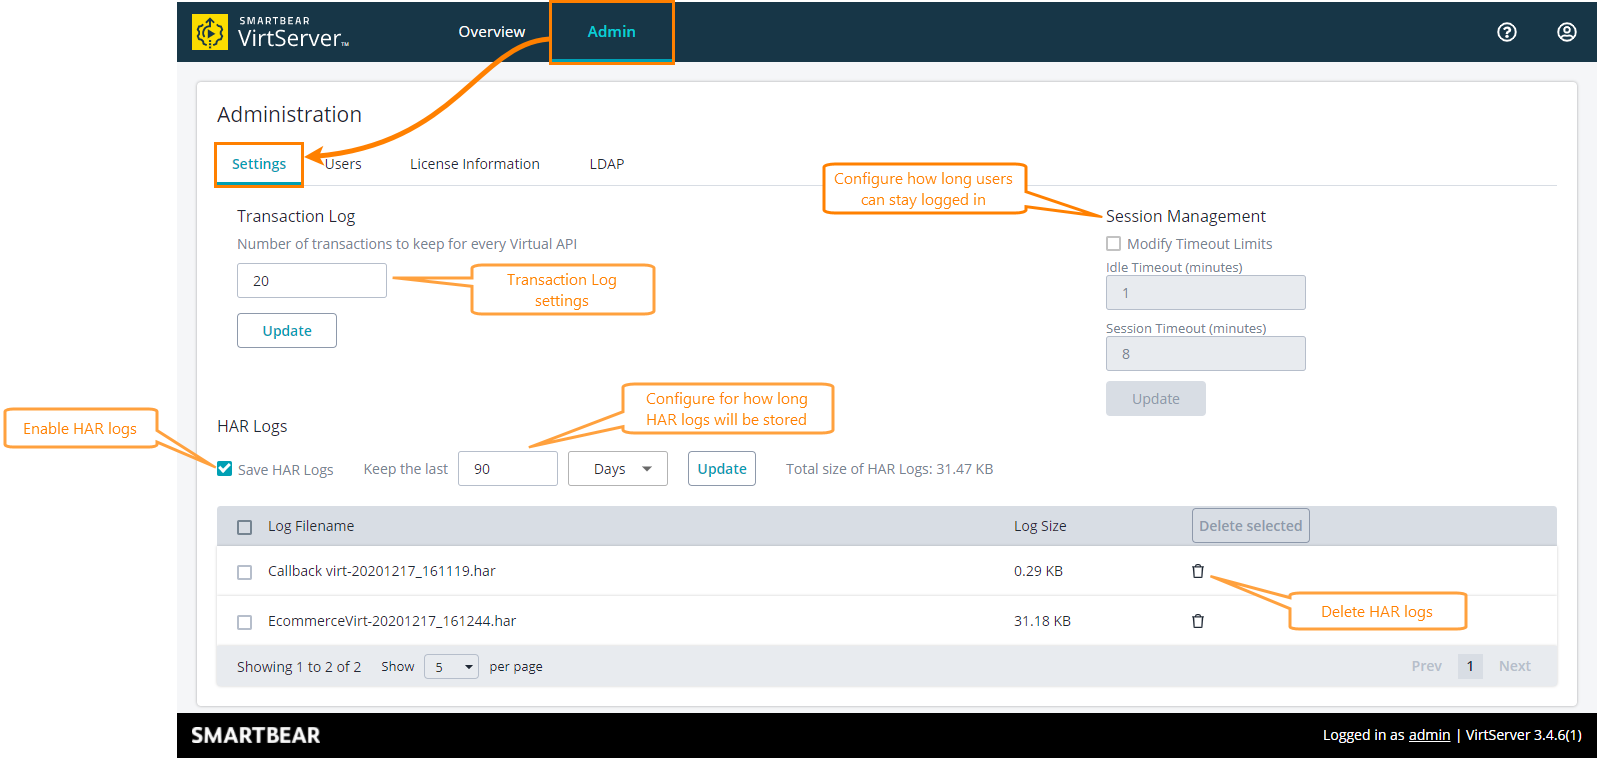Click the transactions to keep field showing 20
This screenshot has width=1597, height=758.
[312, 281]
